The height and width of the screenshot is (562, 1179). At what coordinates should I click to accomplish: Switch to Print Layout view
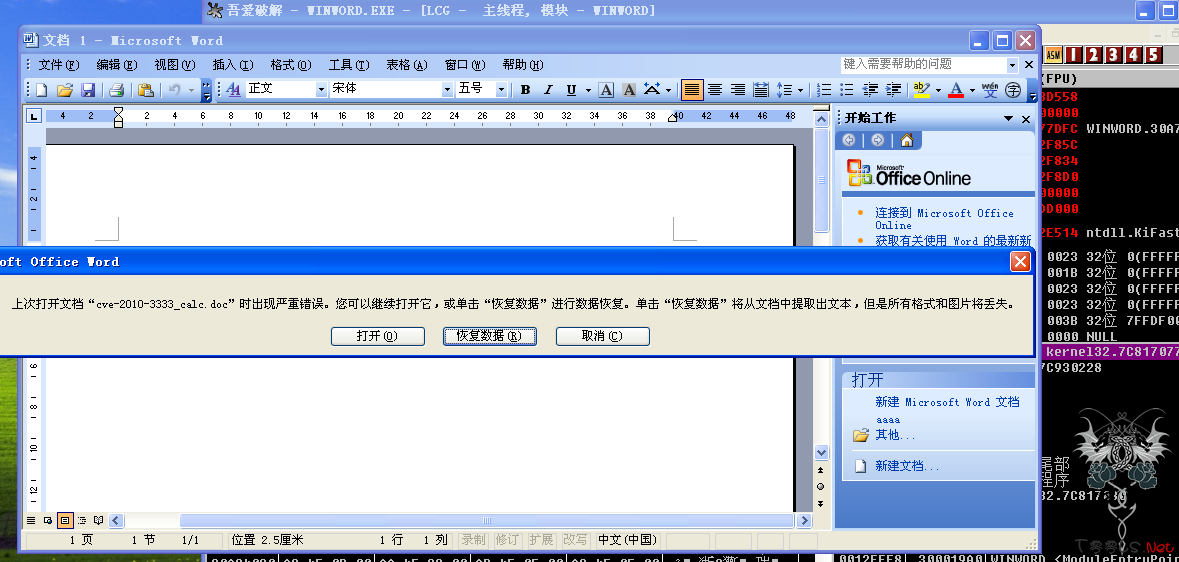[x=65, y=520]
